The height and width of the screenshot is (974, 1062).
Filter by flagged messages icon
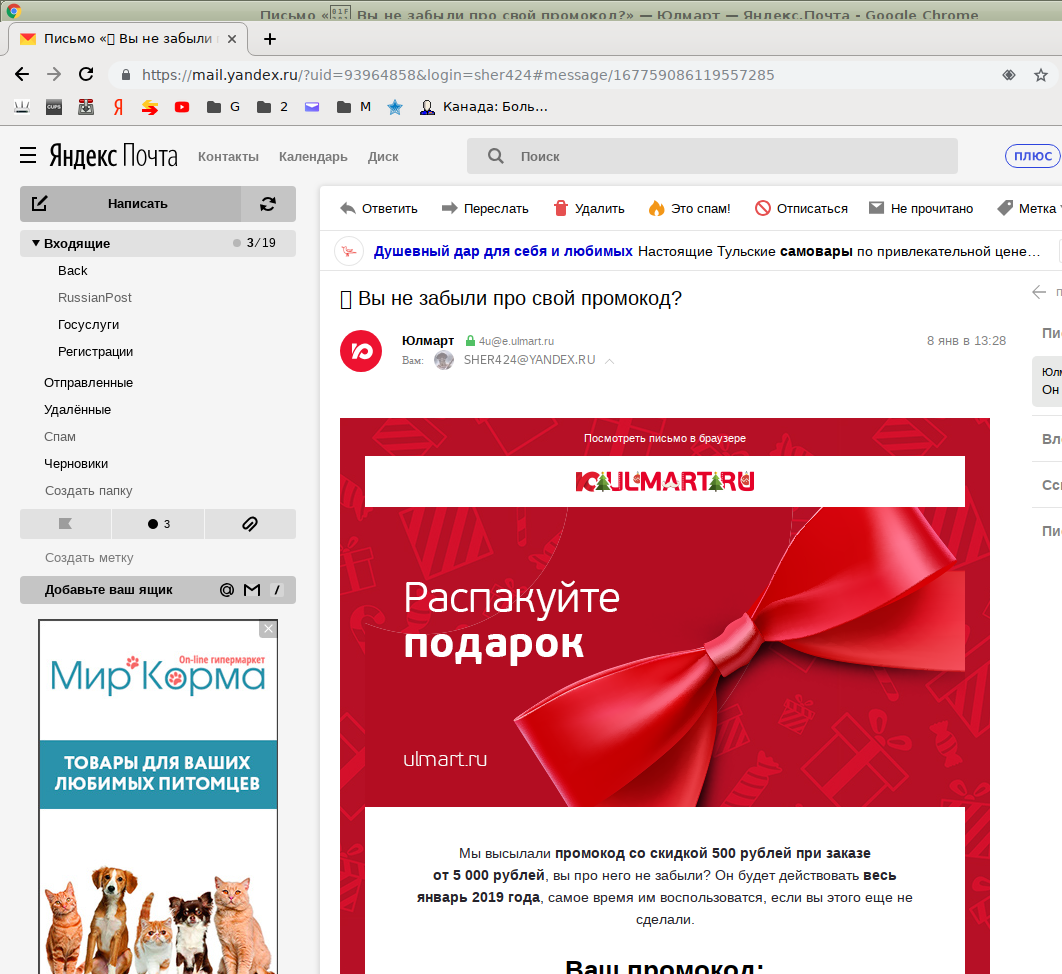(66, 524)
